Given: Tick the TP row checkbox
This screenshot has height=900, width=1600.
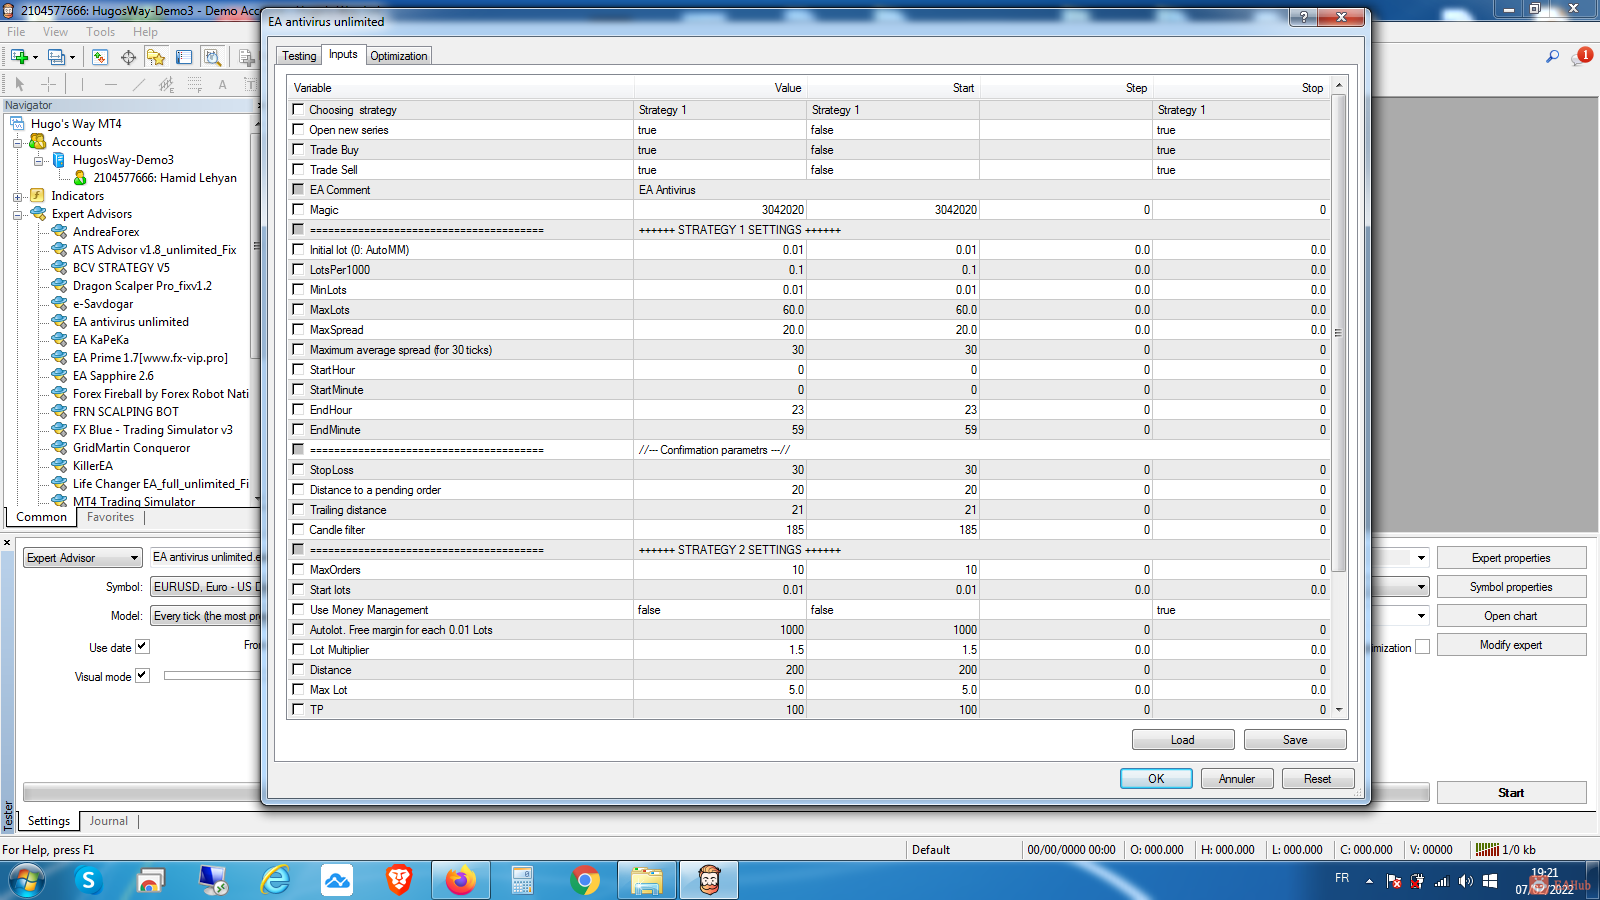Looking at the screenshot, I should (298, 709).
